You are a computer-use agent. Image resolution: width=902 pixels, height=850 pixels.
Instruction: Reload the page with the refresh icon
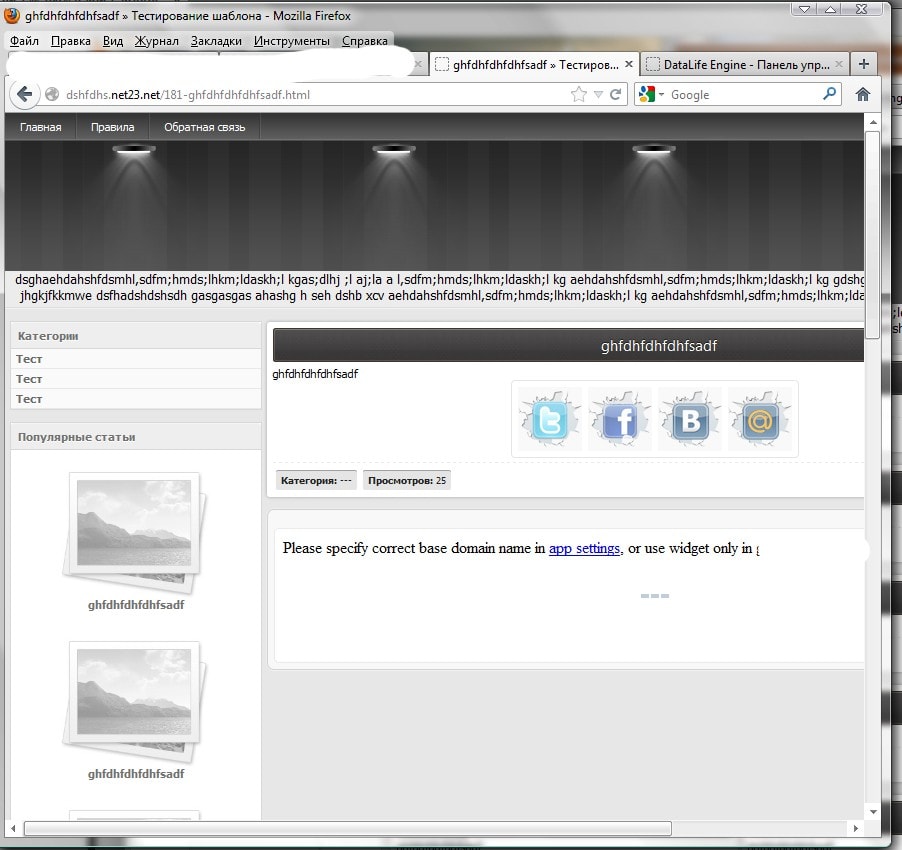tap(616, 94)
